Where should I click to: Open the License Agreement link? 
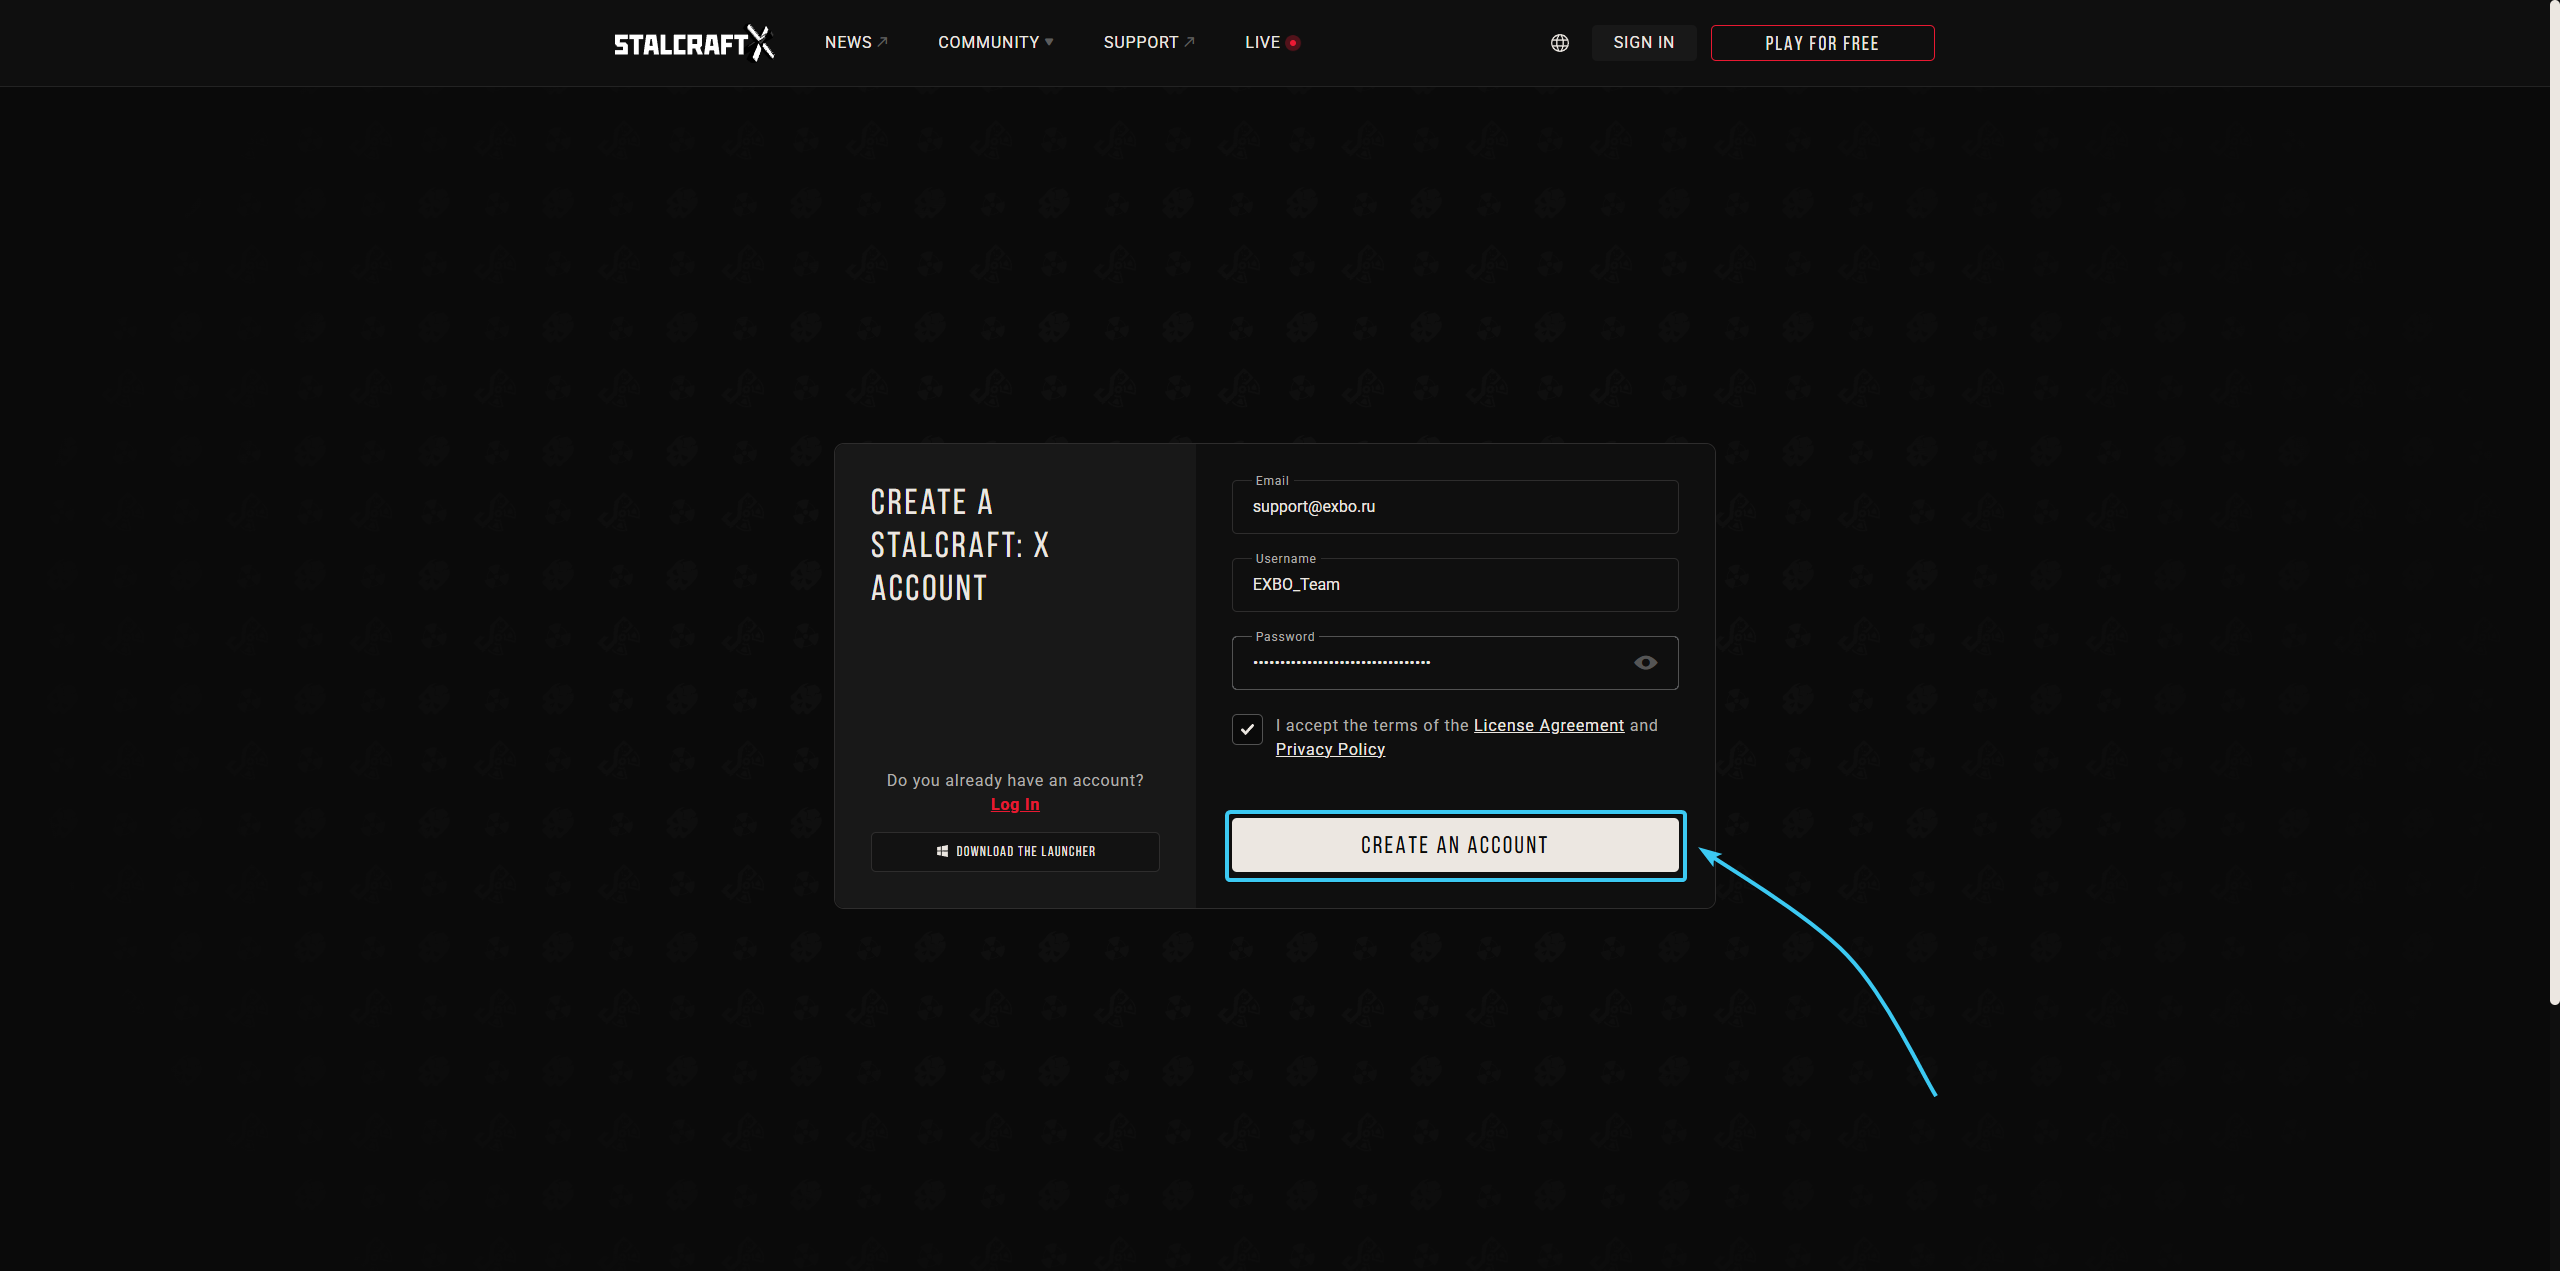[1548, 726]
